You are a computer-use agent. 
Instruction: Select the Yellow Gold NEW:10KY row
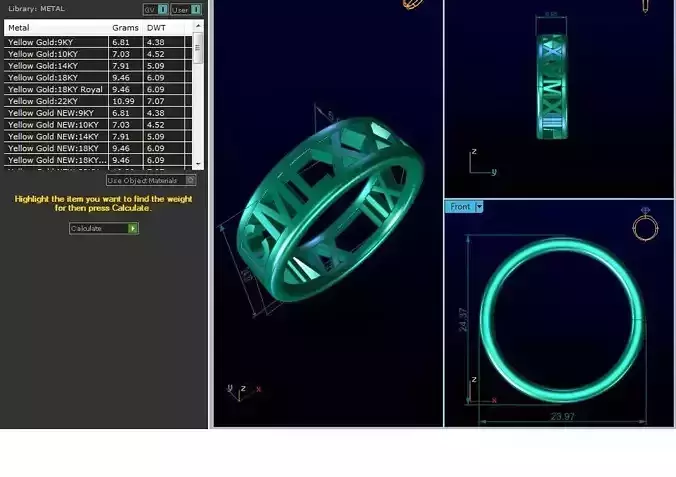[98, 125]
